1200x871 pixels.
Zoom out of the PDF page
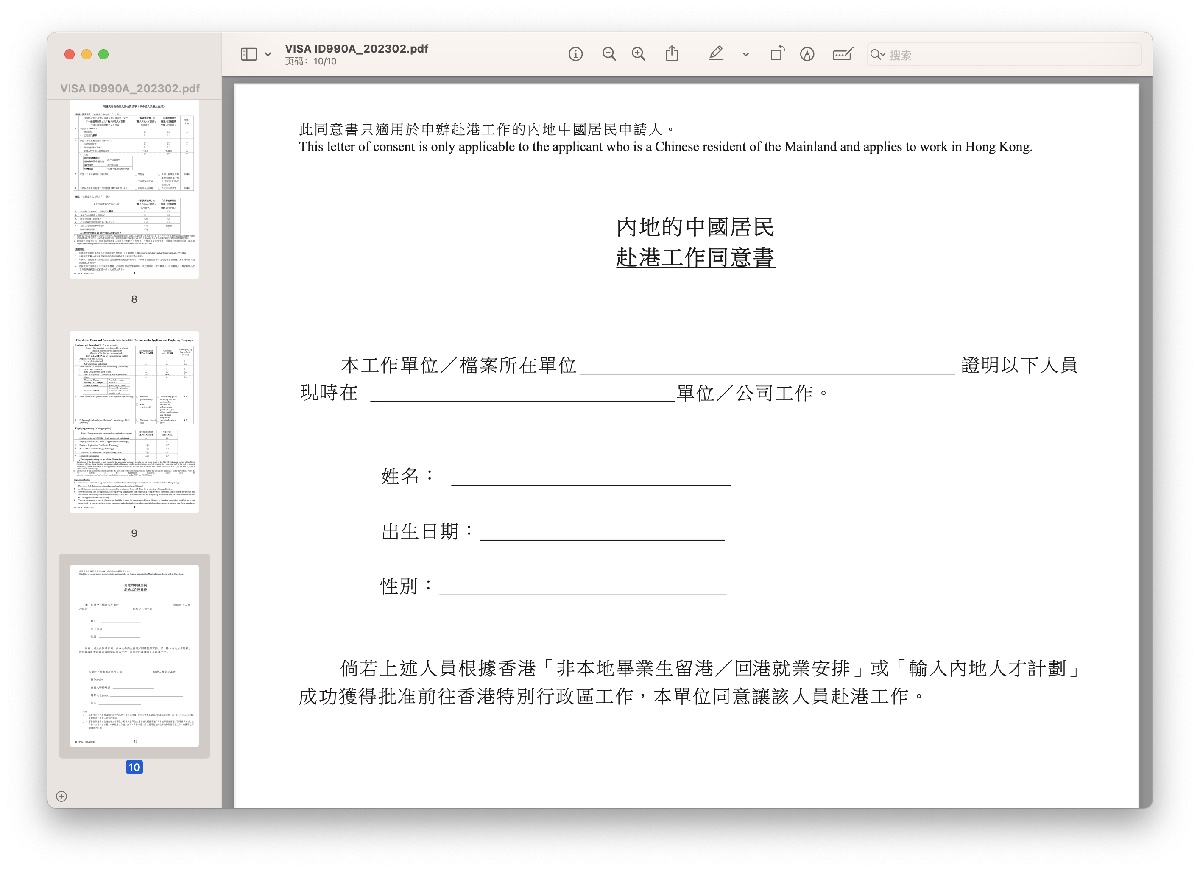tap(608, 54)
